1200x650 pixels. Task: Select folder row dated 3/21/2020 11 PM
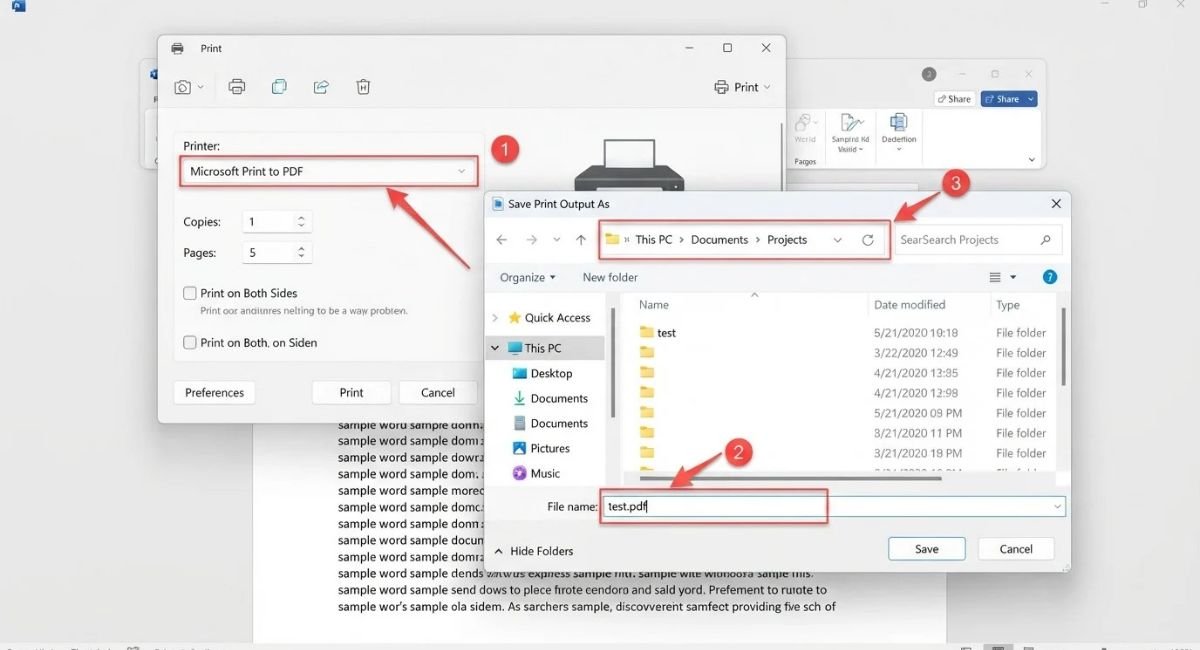pos(842,433)
